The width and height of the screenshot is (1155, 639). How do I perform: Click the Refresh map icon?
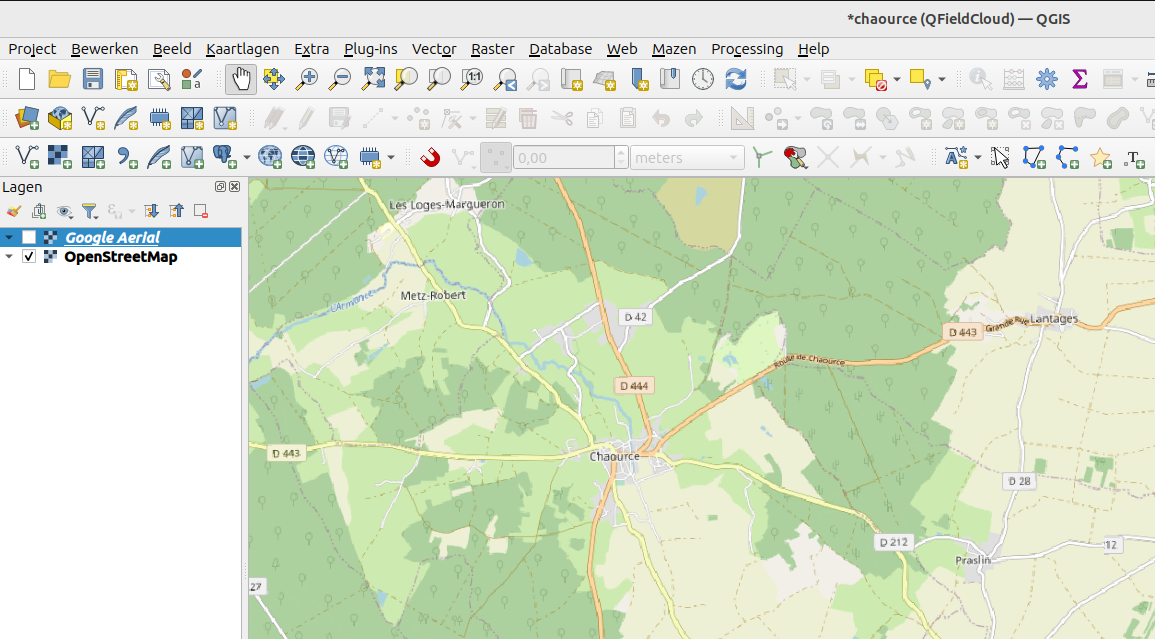click(736, 79)
